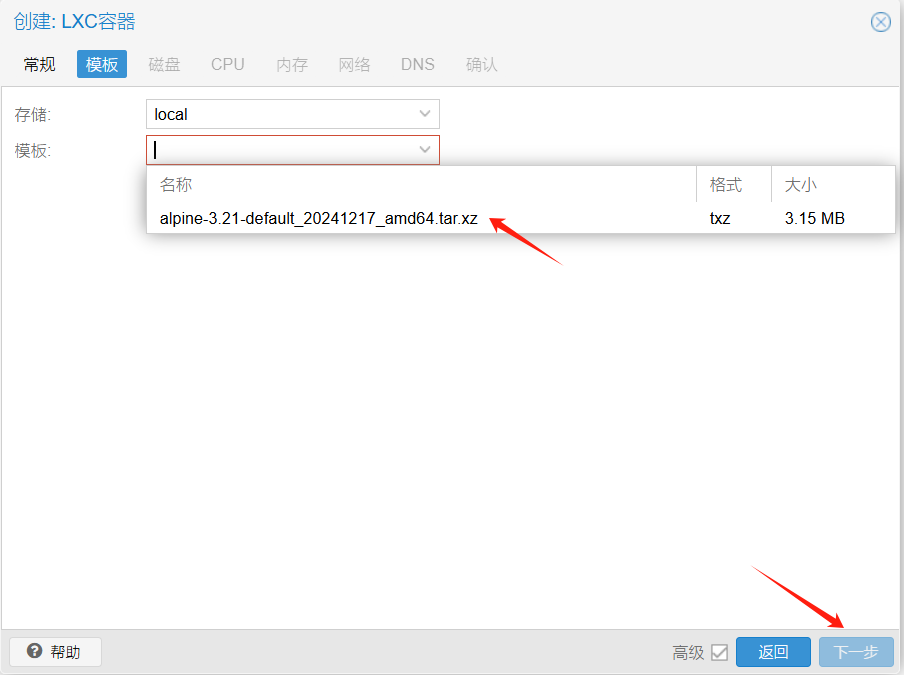
Task: Open the 磁盘 tab
Action: pos(164,64)
